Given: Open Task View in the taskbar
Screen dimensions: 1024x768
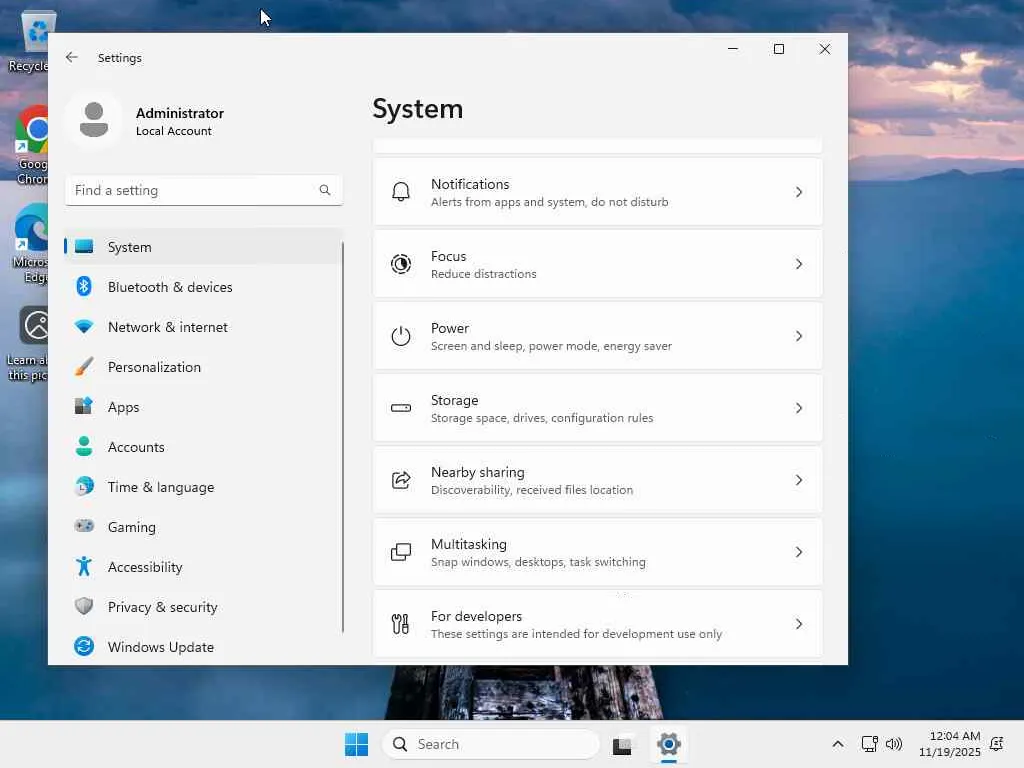Looking at the screenshot, I should [x=622, y=745].
